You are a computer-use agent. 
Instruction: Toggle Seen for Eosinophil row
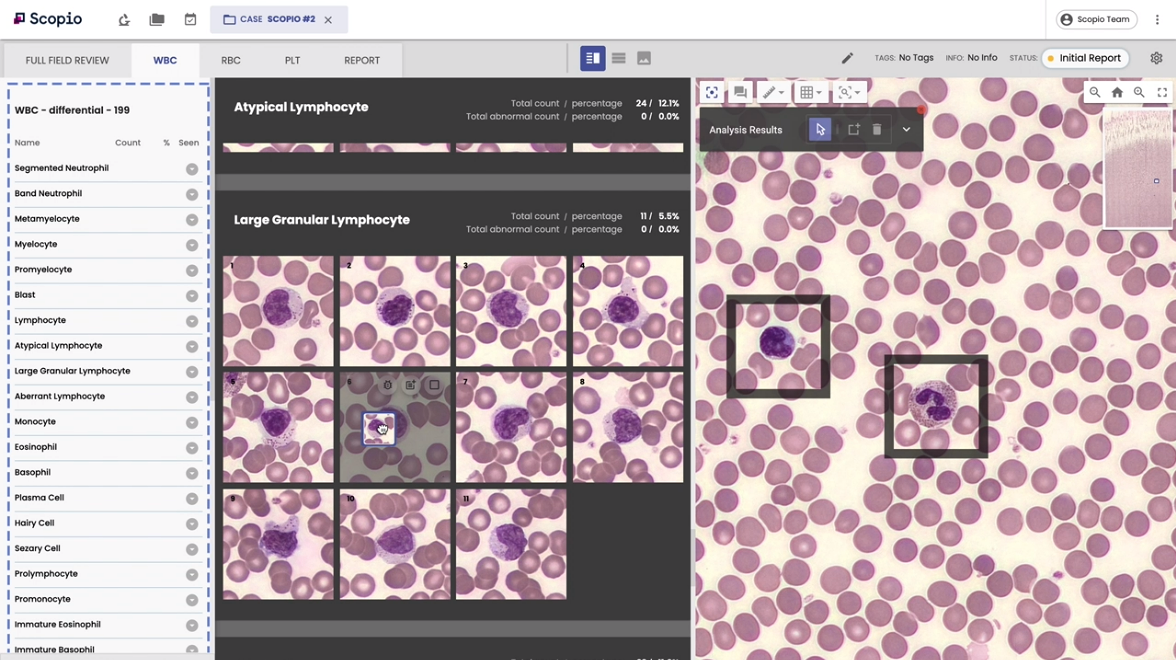(x=192, y=448)
